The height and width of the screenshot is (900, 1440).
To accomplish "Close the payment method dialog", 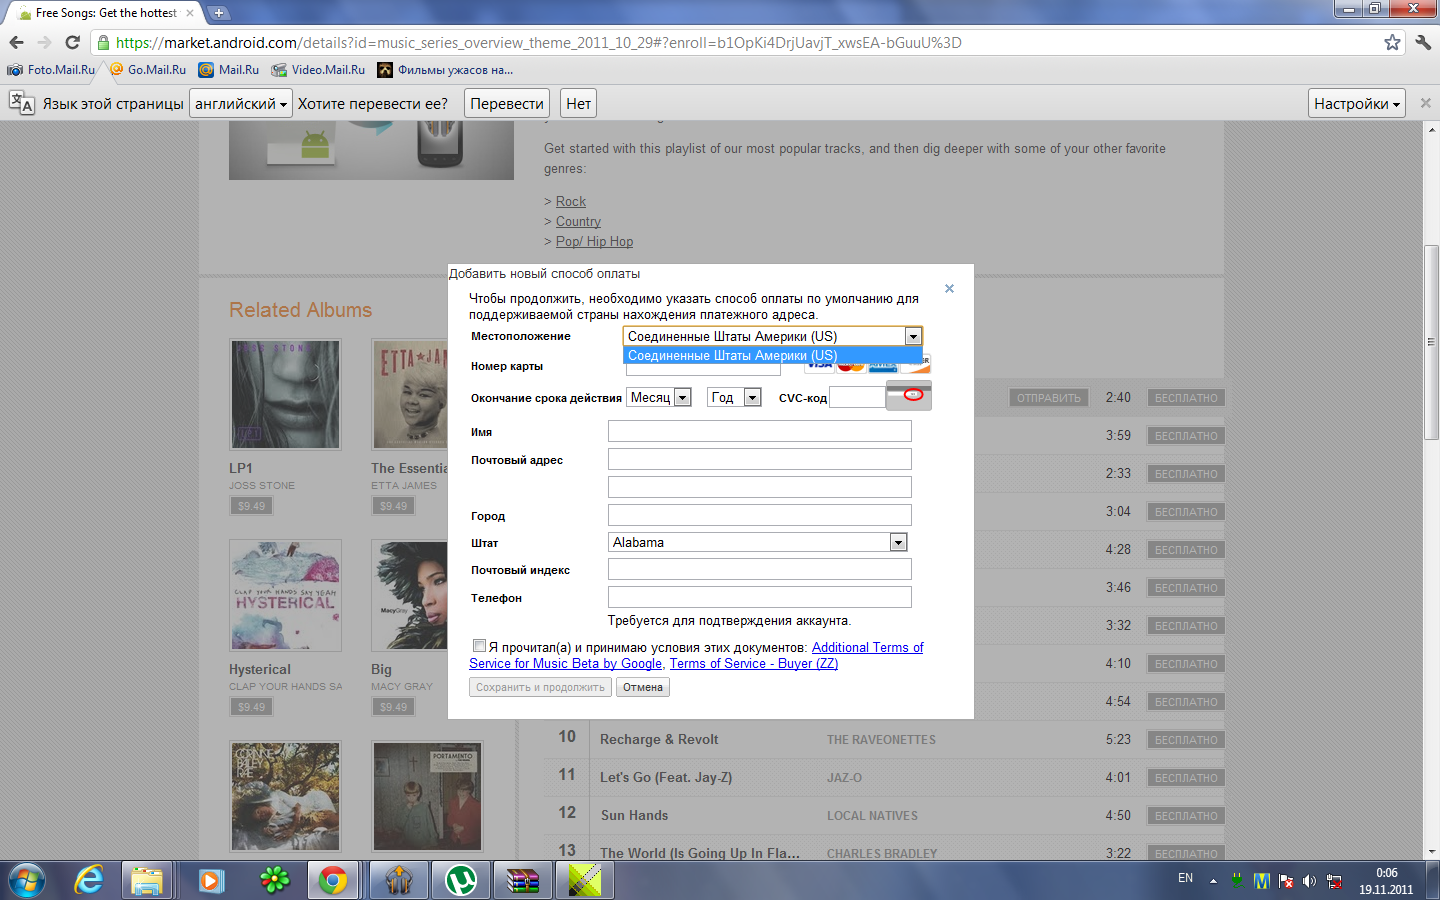I will coord(949,289).
